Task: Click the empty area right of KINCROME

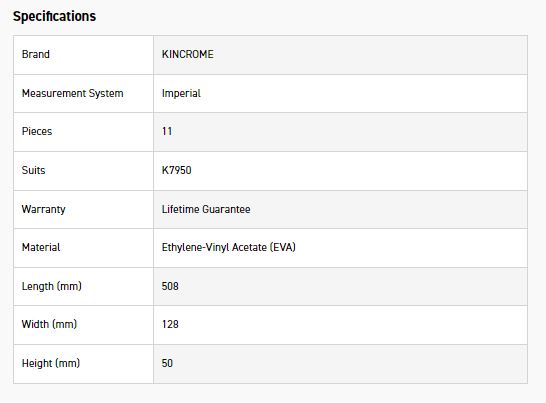Action: tap(369, 55)
